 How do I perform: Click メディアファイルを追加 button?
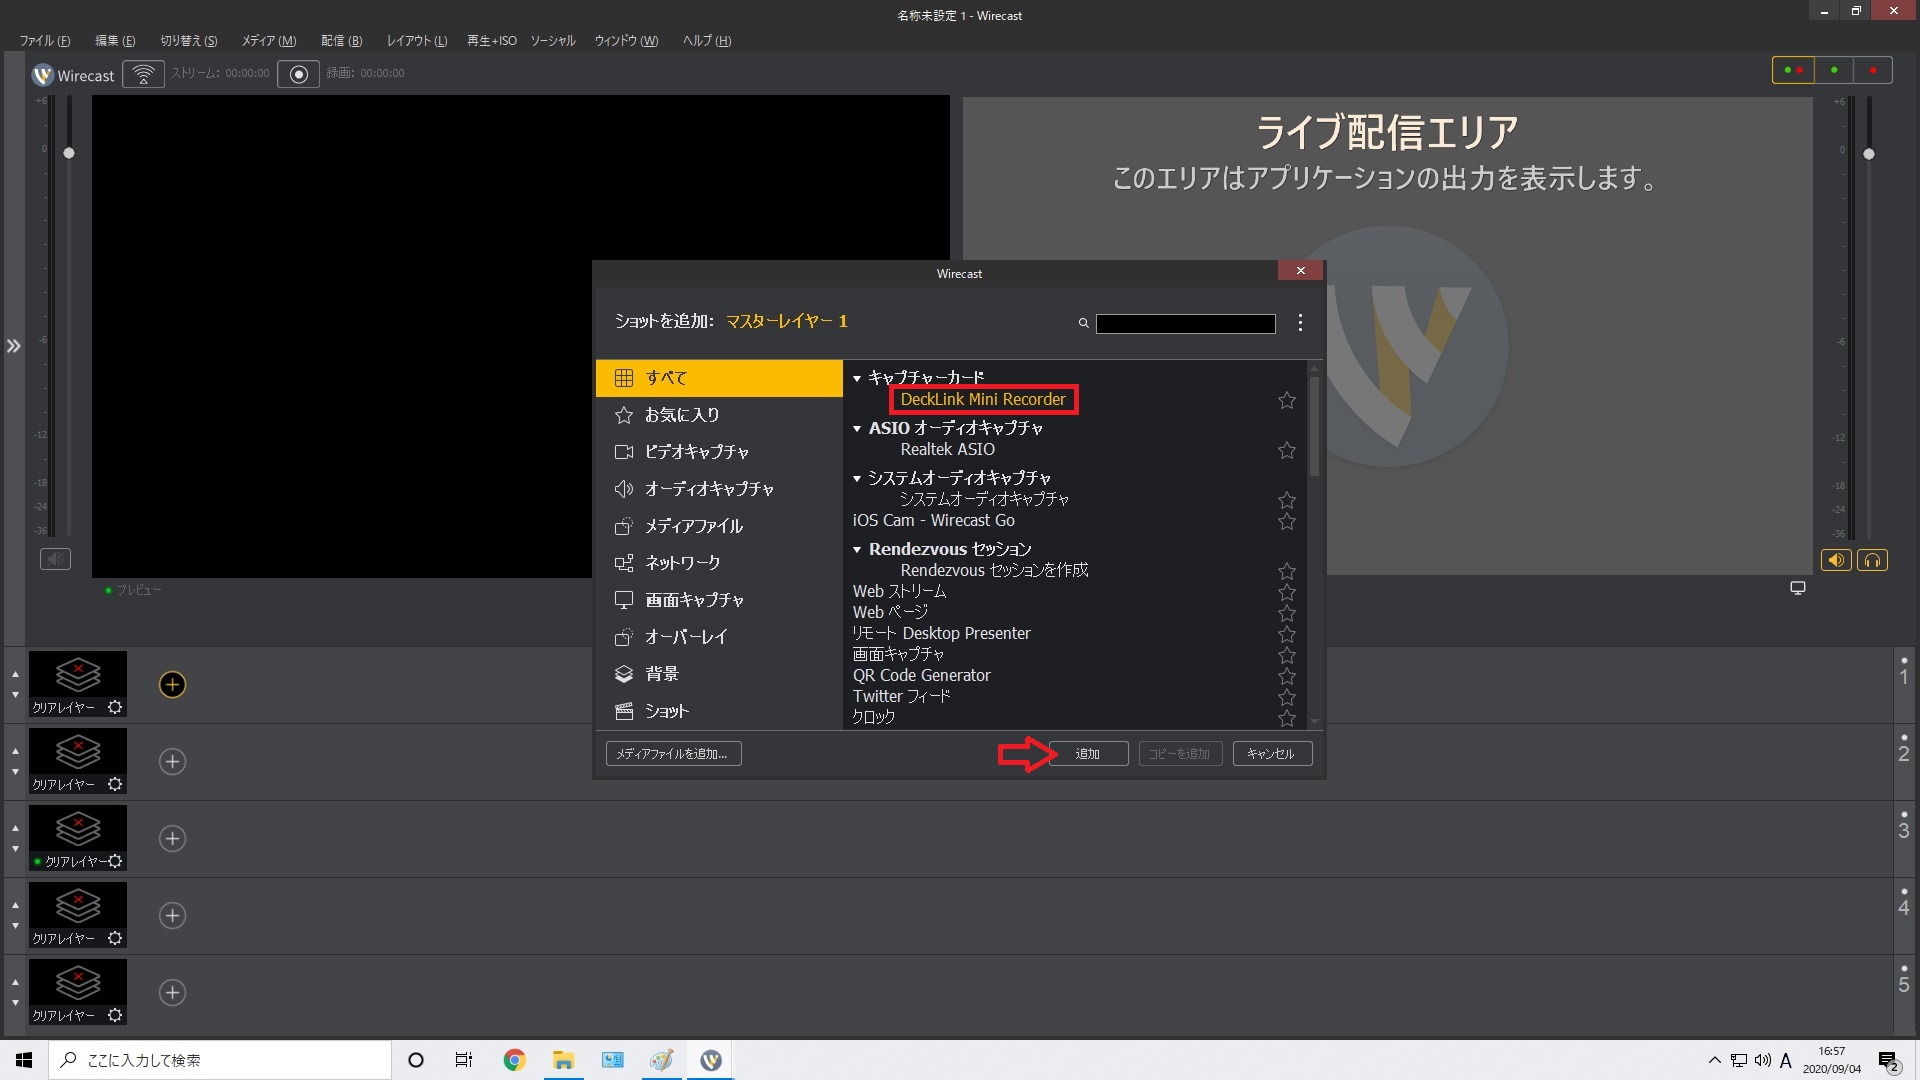673,754
